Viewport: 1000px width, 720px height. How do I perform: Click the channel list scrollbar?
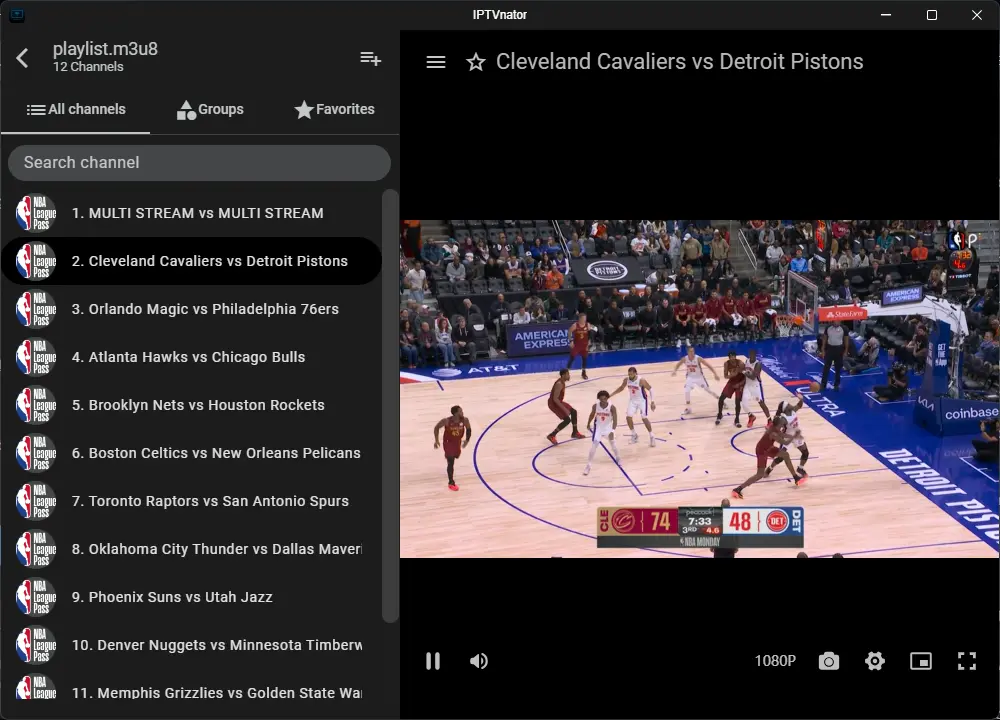pyautogui.click(x=390, y=406)
